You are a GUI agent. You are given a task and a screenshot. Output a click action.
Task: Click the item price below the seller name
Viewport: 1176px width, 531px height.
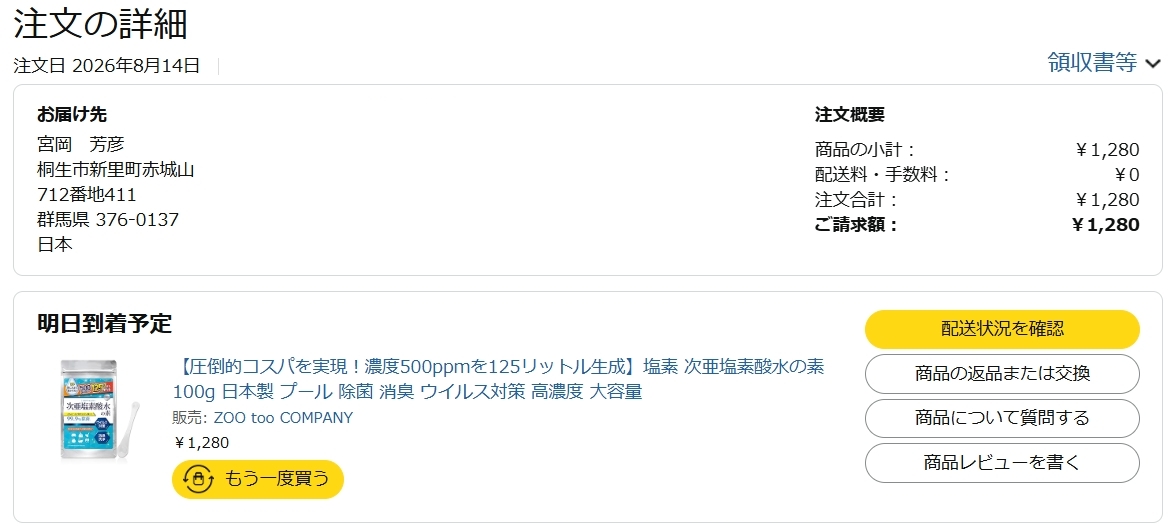(x=201, y=442)
